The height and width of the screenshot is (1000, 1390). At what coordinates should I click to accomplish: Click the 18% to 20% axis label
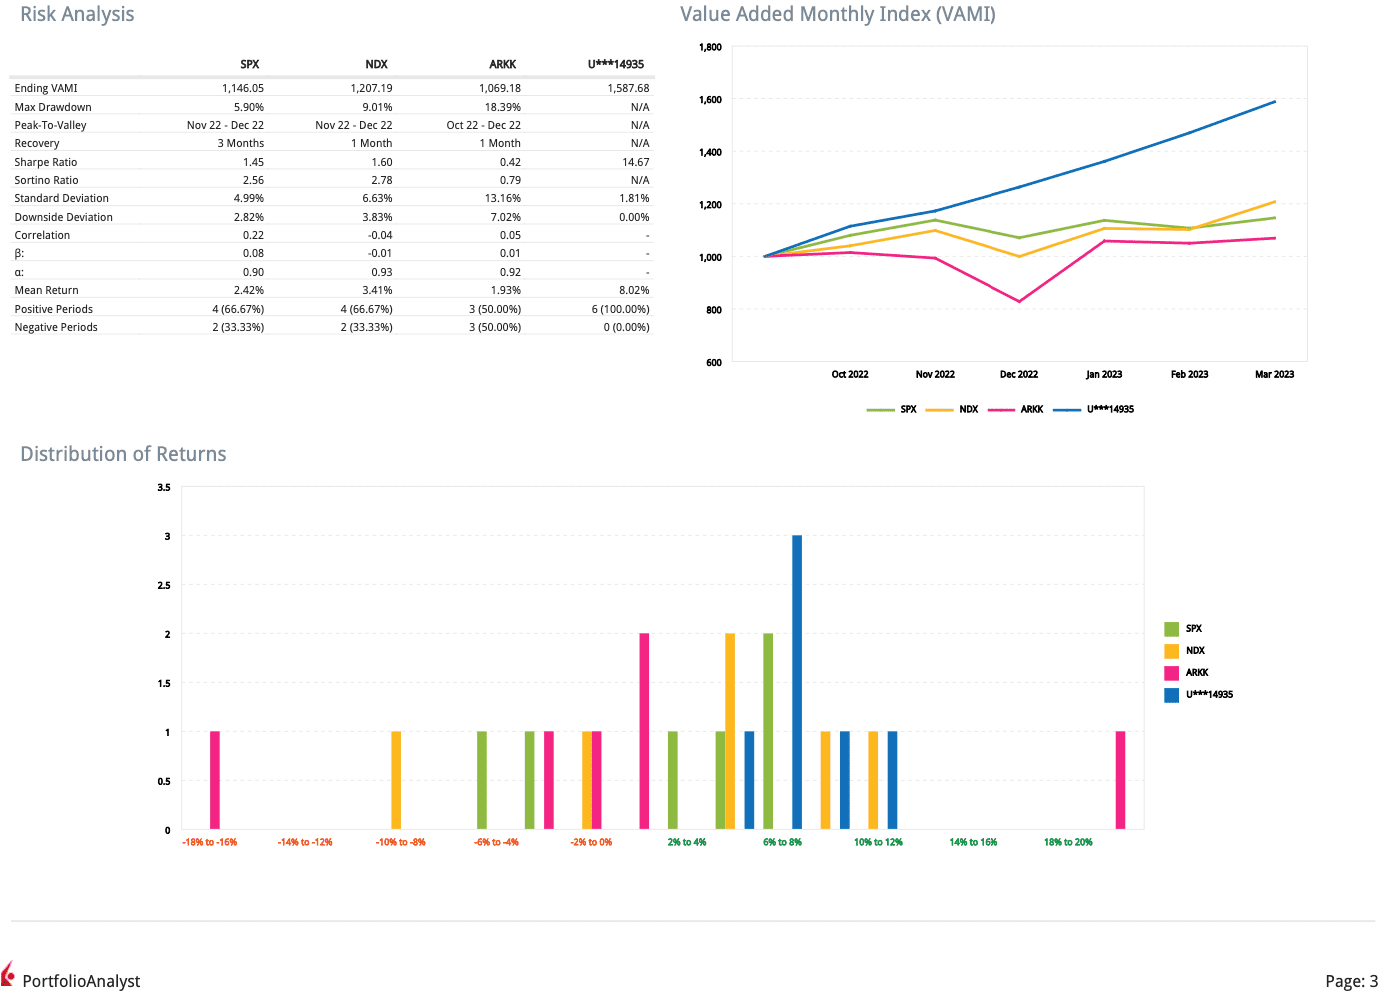(1068, 842)
